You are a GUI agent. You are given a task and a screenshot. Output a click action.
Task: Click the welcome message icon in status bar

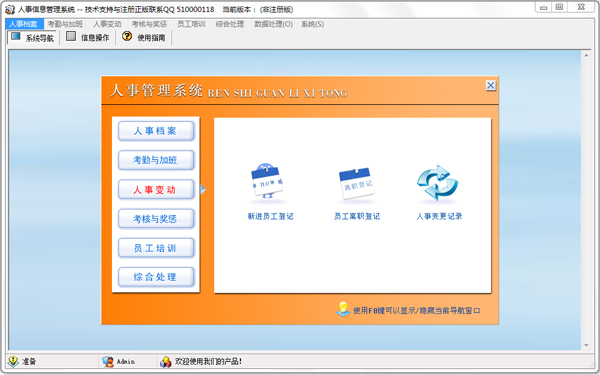pos(166,361)
